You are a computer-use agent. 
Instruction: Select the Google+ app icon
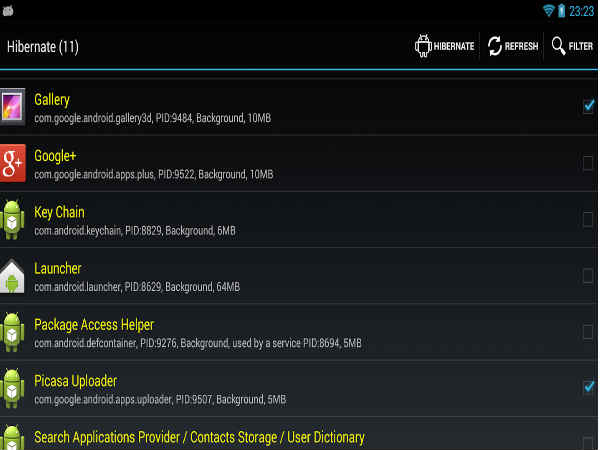point(13,163)
